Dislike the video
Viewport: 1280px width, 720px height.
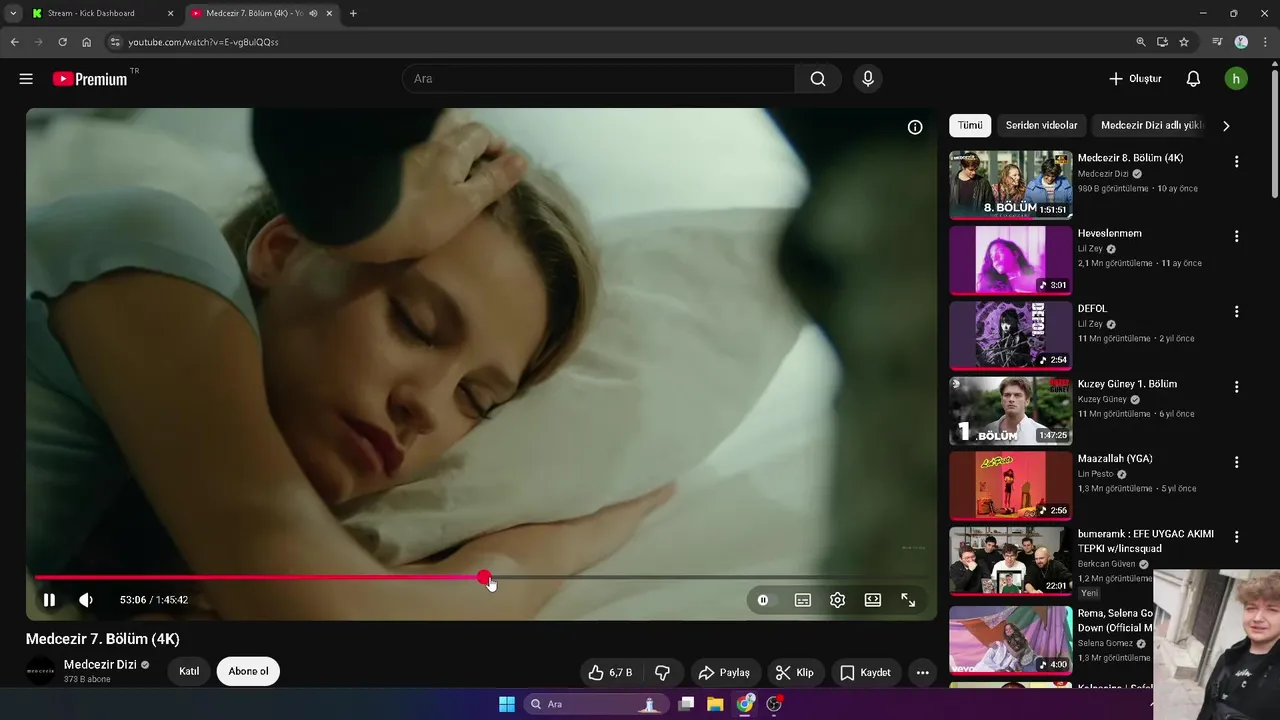tap(662, 672)
